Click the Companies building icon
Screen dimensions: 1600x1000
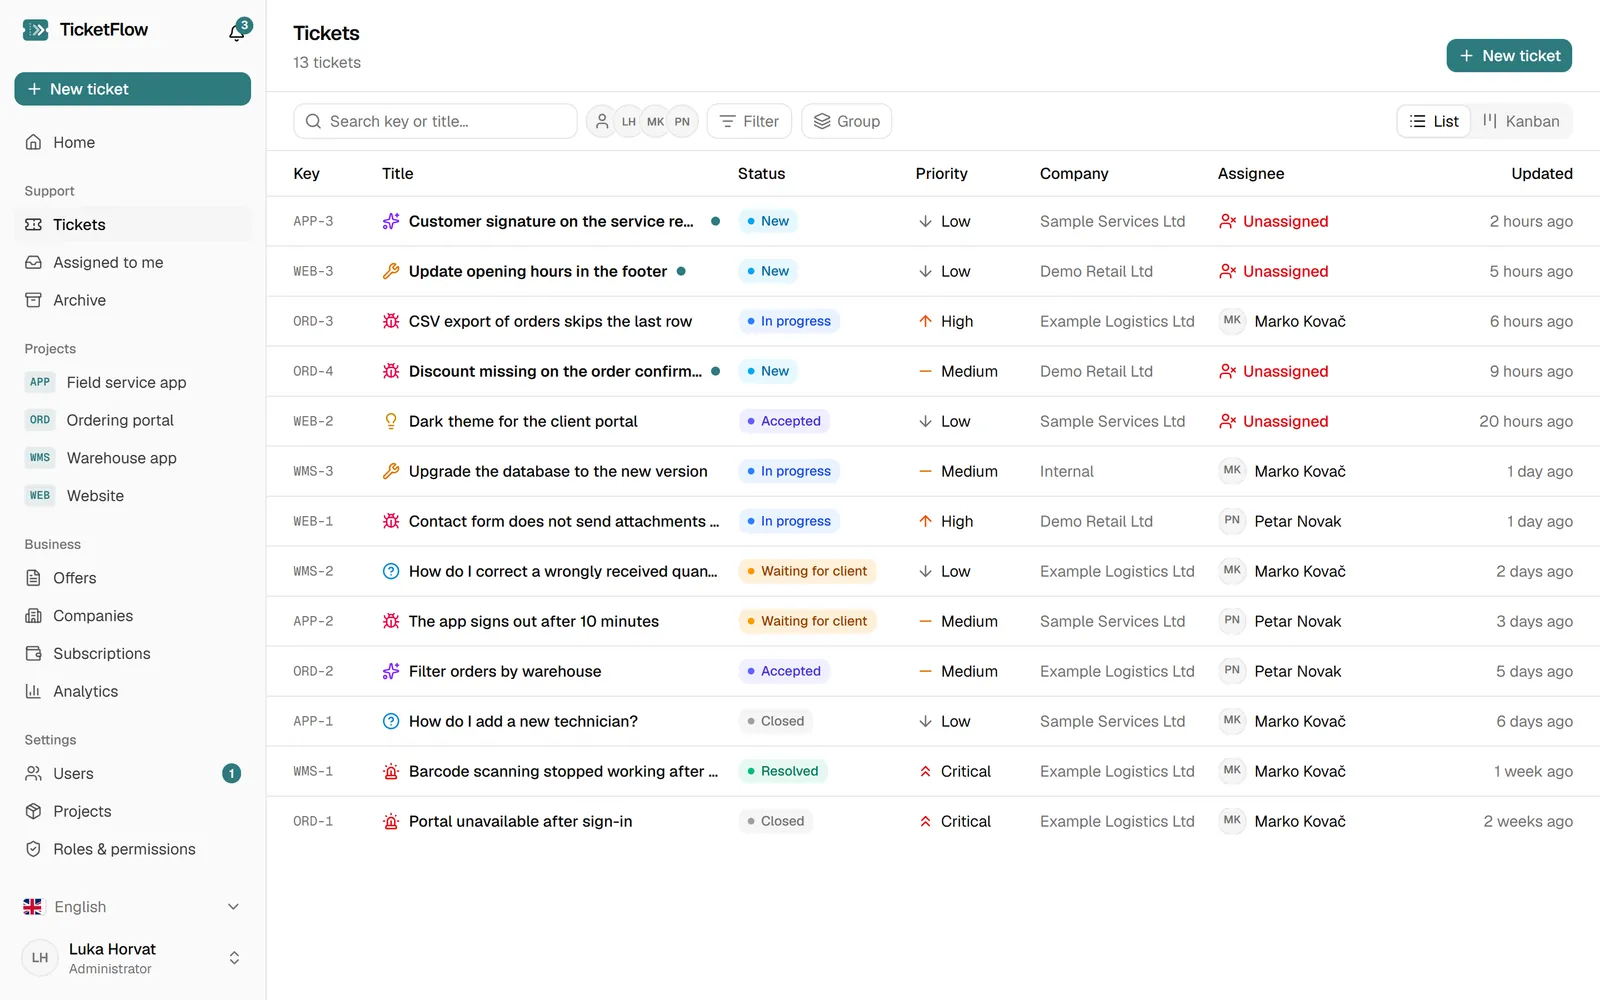[34, 616]
